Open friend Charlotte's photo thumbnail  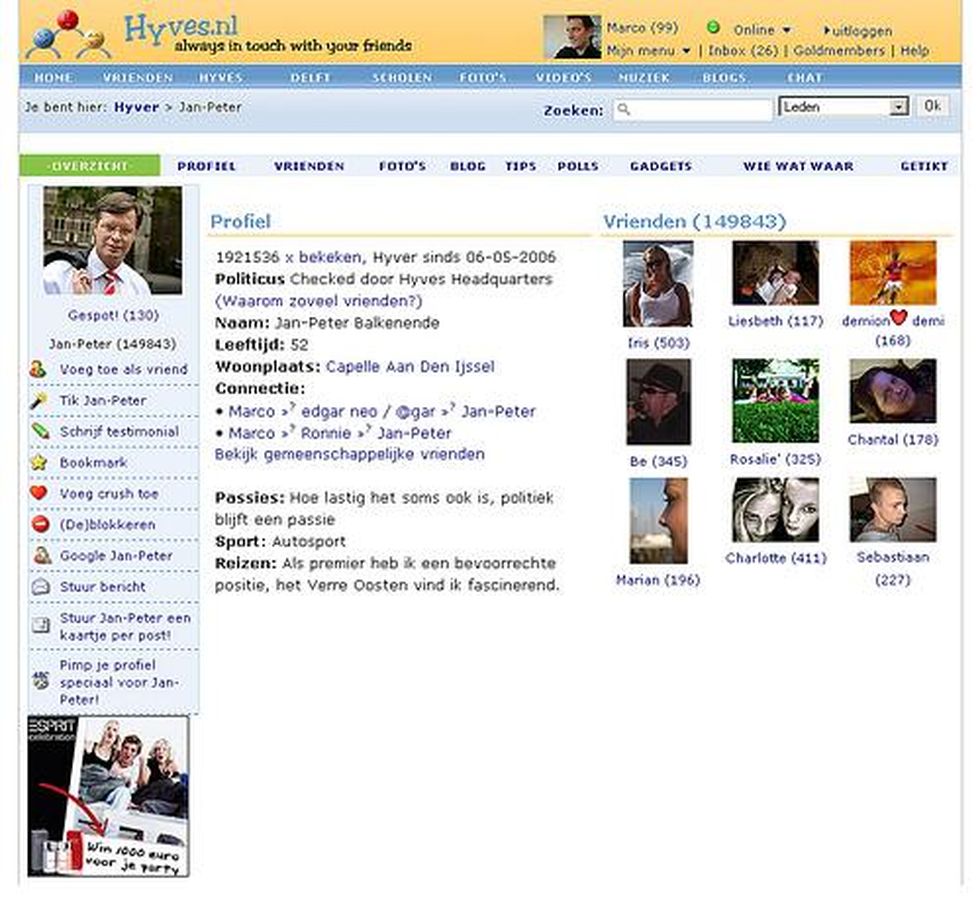click(x=775, y=510)
